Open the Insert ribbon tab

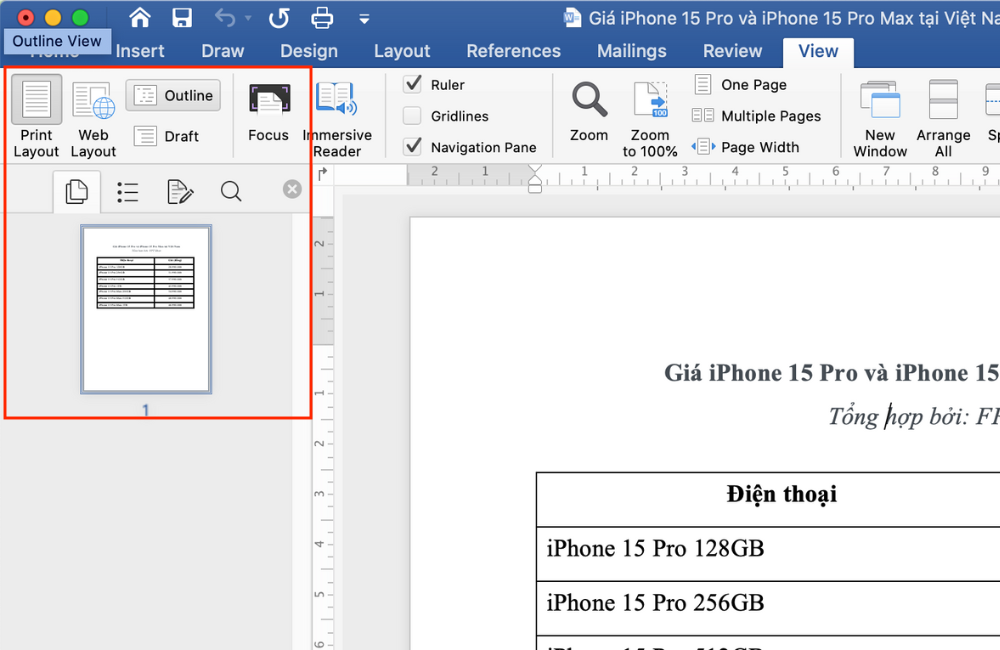coord(140,51)
